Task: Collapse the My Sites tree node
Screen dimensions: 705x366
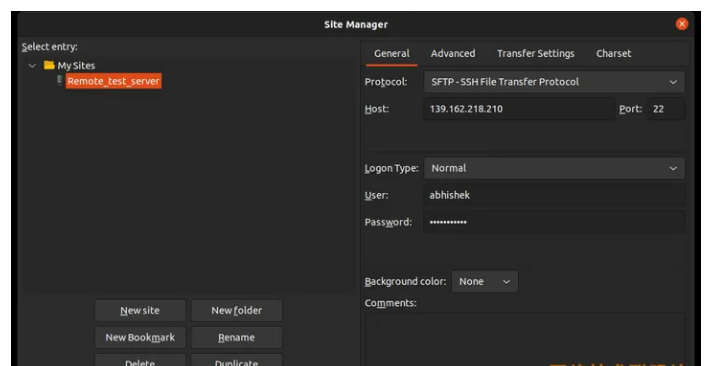Action: pos(32,66)
